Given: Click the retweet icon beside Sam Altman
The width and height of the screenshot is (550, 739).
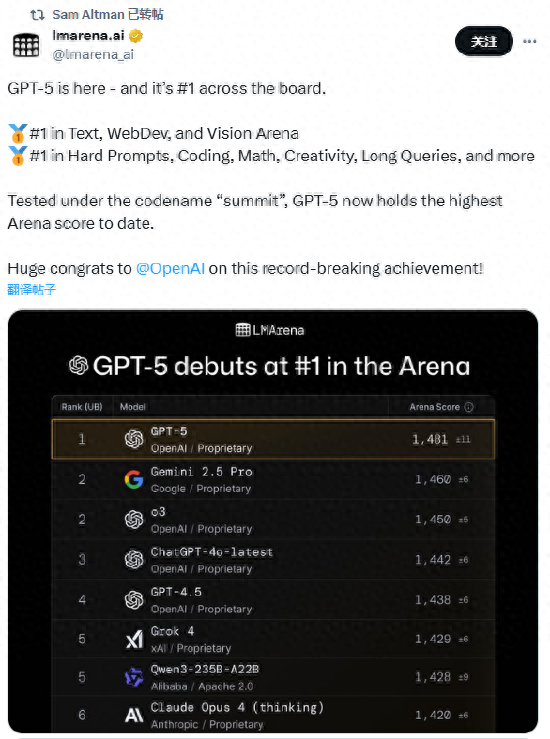Looking at the screenshot, I should click(37, 15).
